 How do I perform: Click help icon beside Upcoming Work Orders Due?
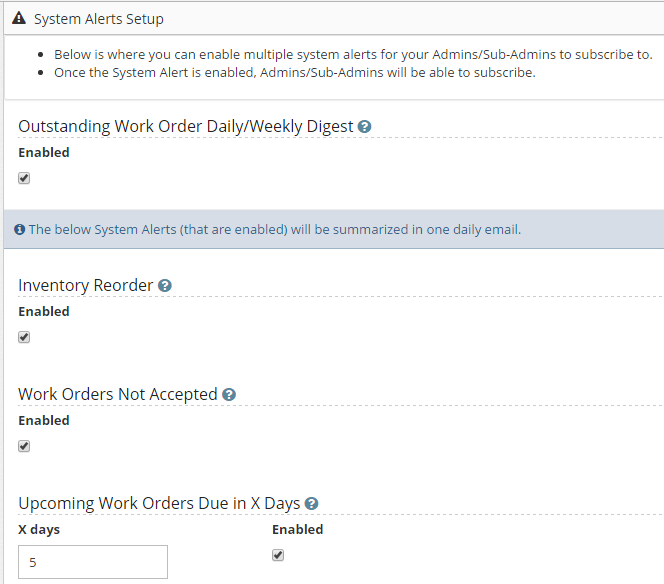pos(311,504)
